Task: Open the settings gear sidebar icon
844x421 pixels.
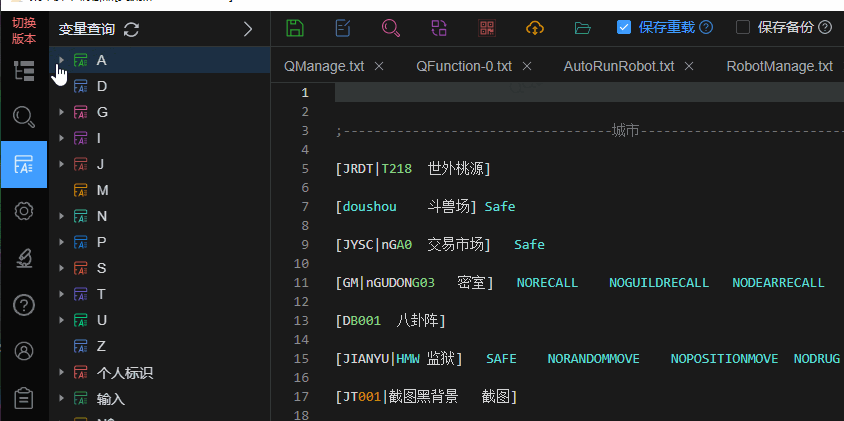Action: 24,211
